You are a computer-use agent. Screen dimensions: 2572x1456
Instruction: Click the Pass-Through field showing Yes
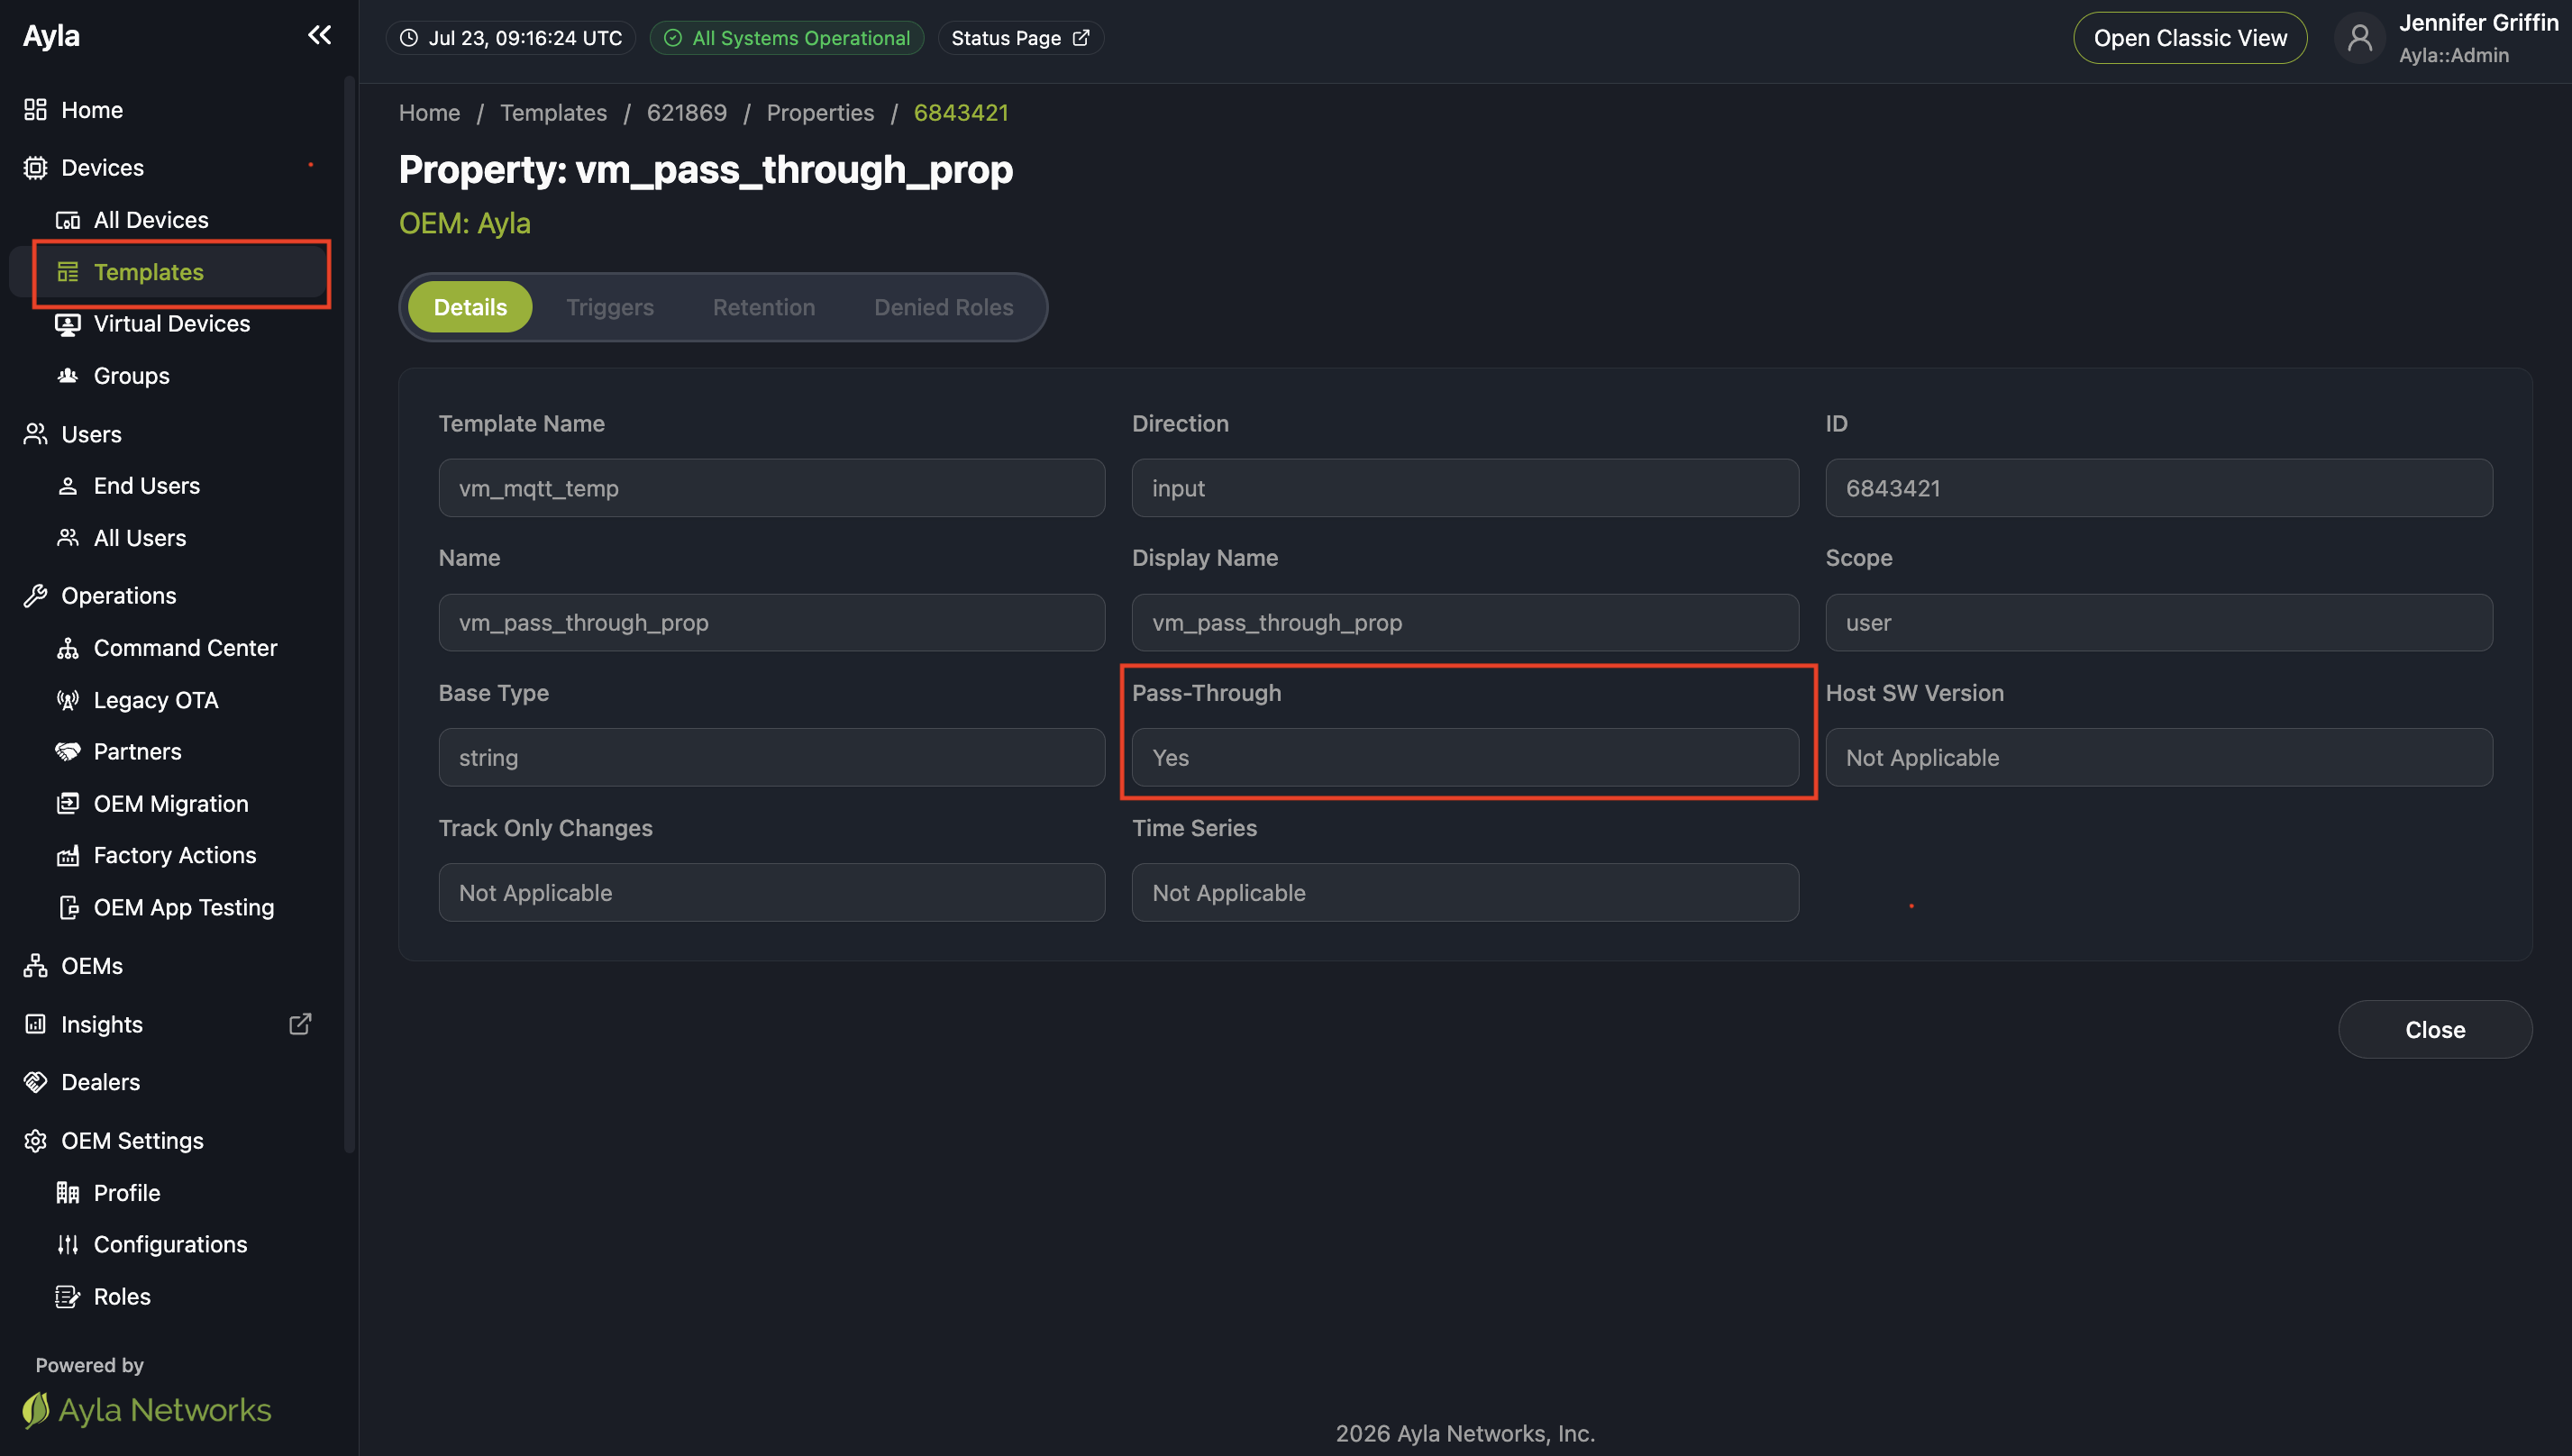(x=1465, y=758)
